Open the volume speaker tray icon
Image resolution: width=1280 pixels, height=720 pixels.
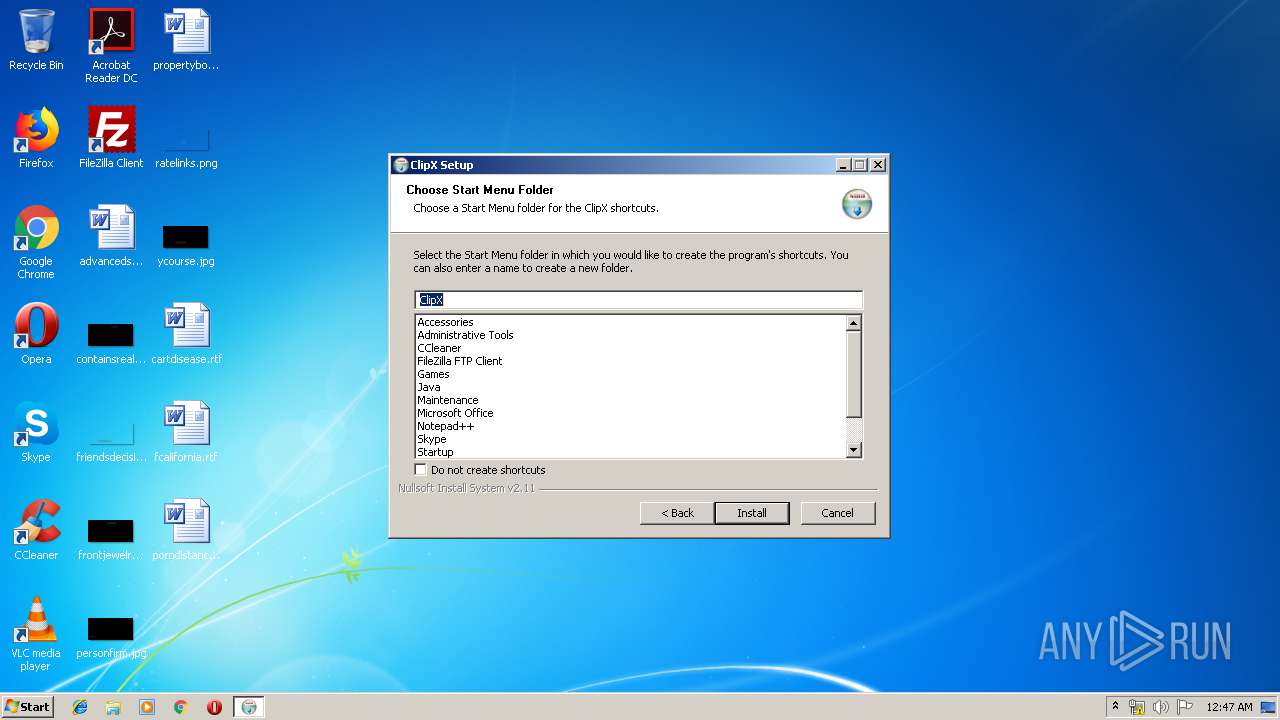(x=1160, y=707)
